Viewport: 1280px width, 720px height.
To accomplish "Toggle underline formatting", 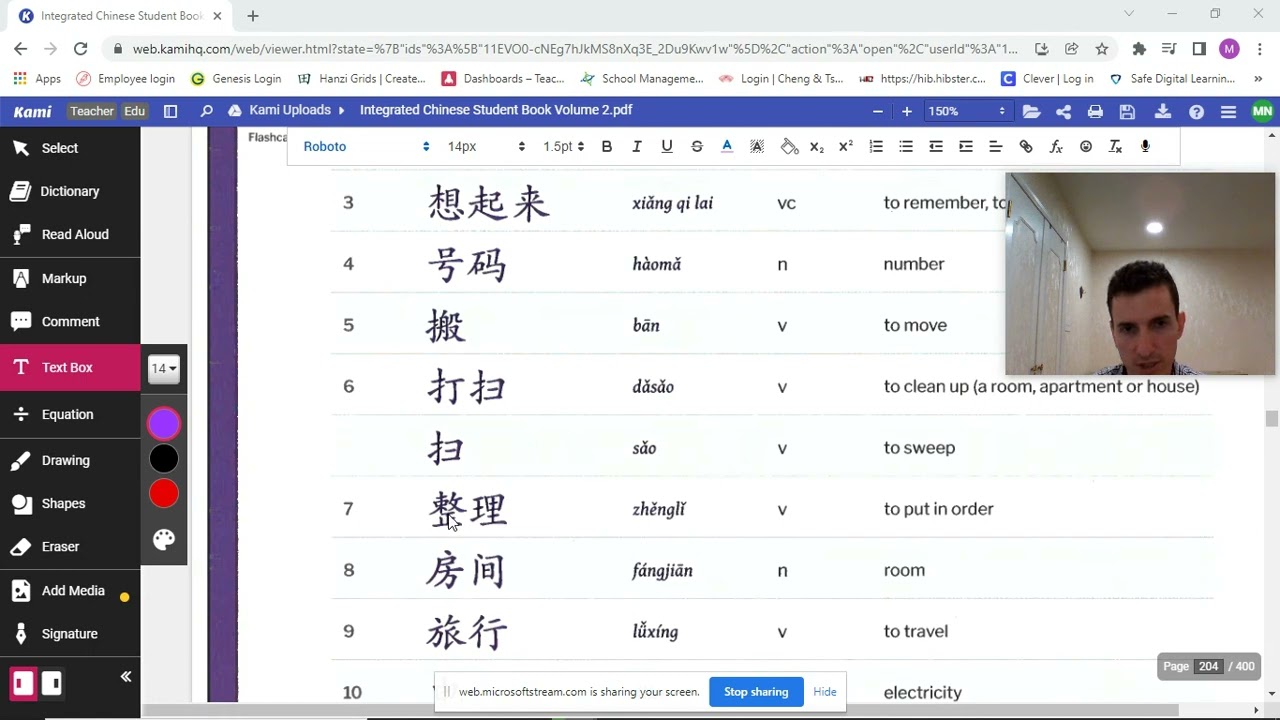I will point(667,147).
